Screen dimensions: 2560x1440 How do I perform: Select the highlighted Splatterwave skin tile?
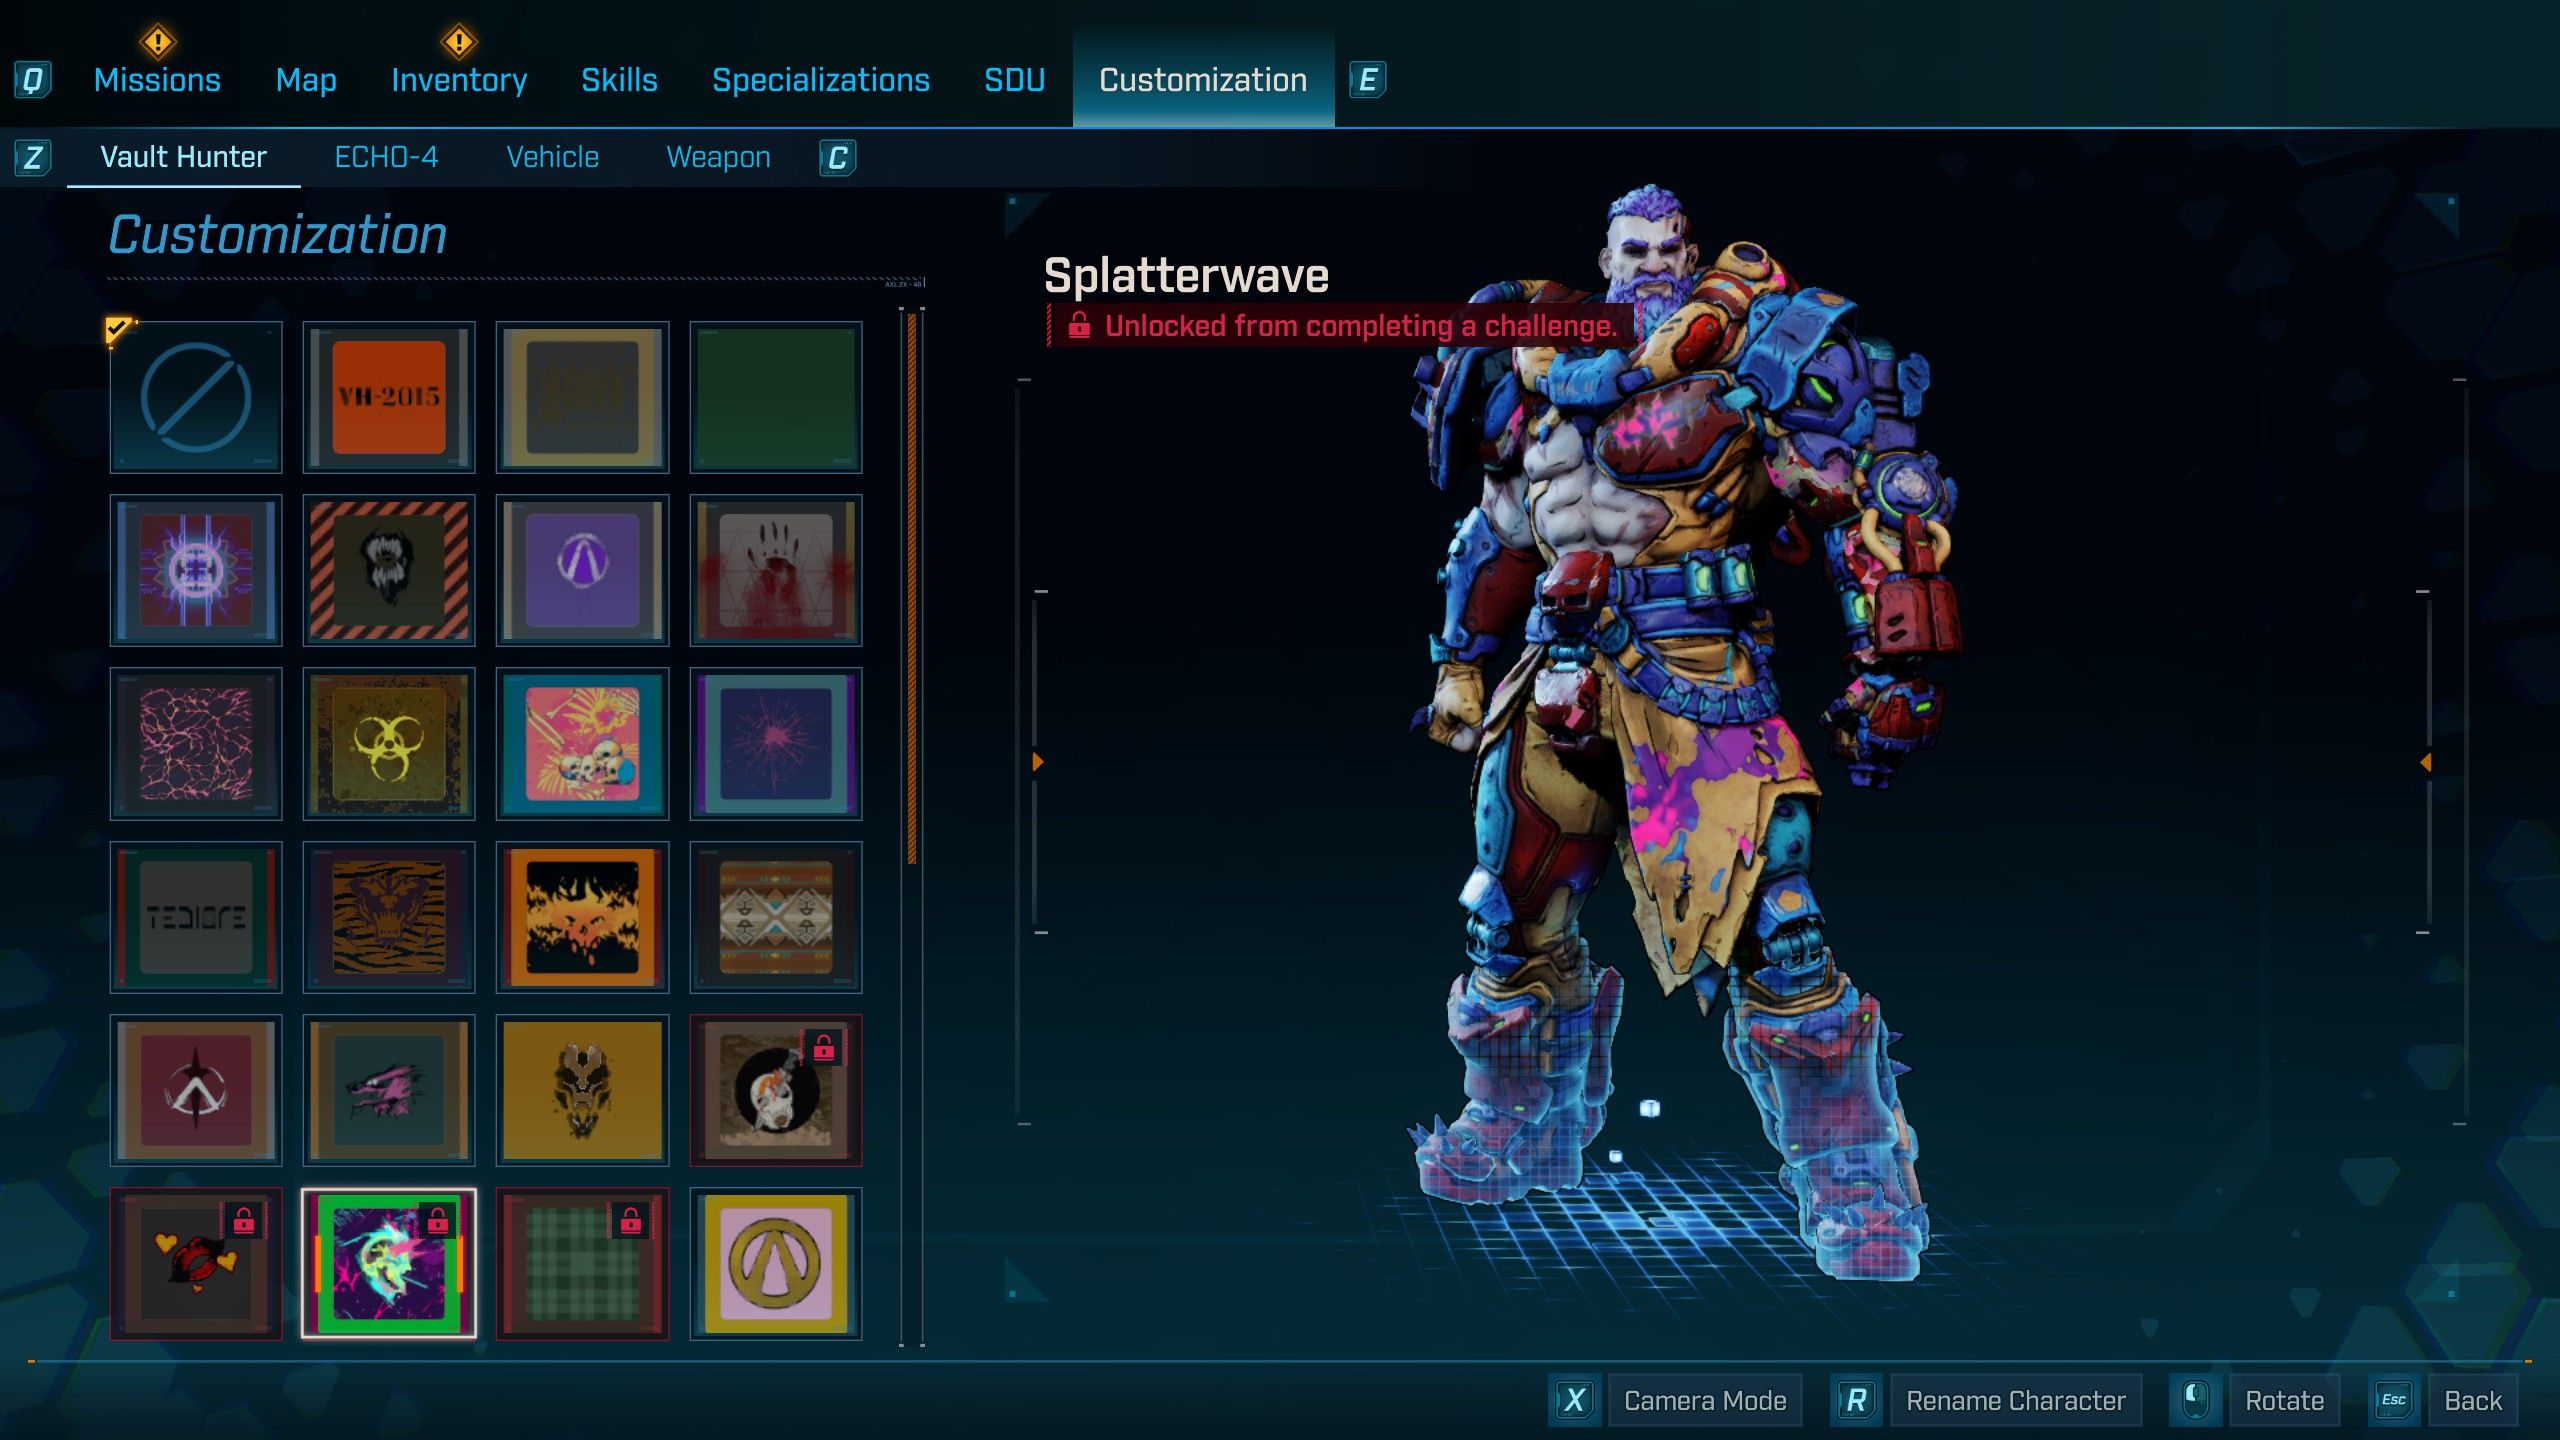(389, 1264)
